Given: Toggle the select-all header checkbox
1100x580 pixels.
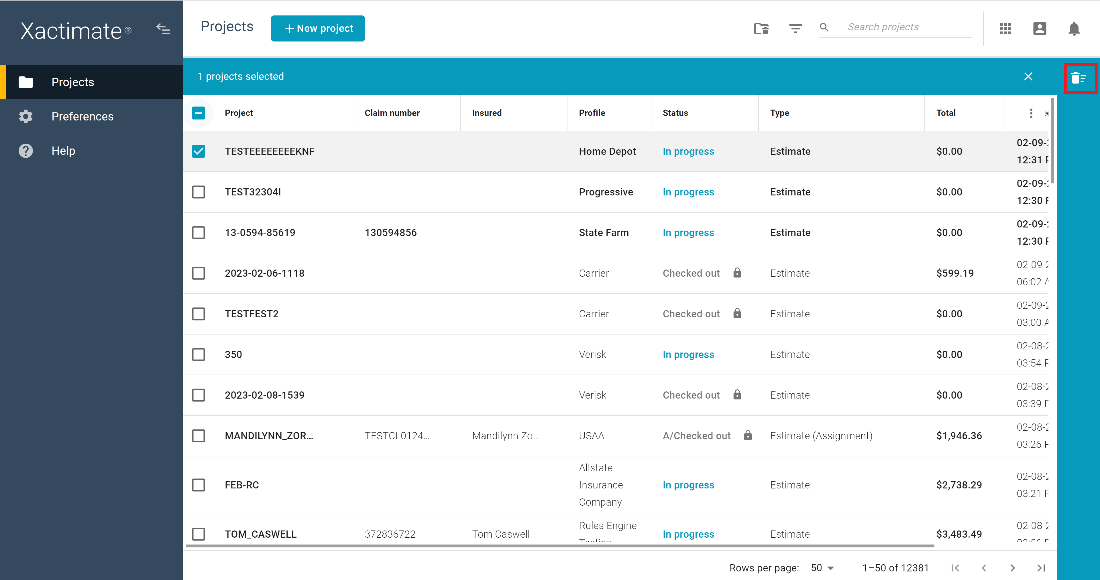Looking at the screenshot, I should pyautogui.click(x=199, y=113).
